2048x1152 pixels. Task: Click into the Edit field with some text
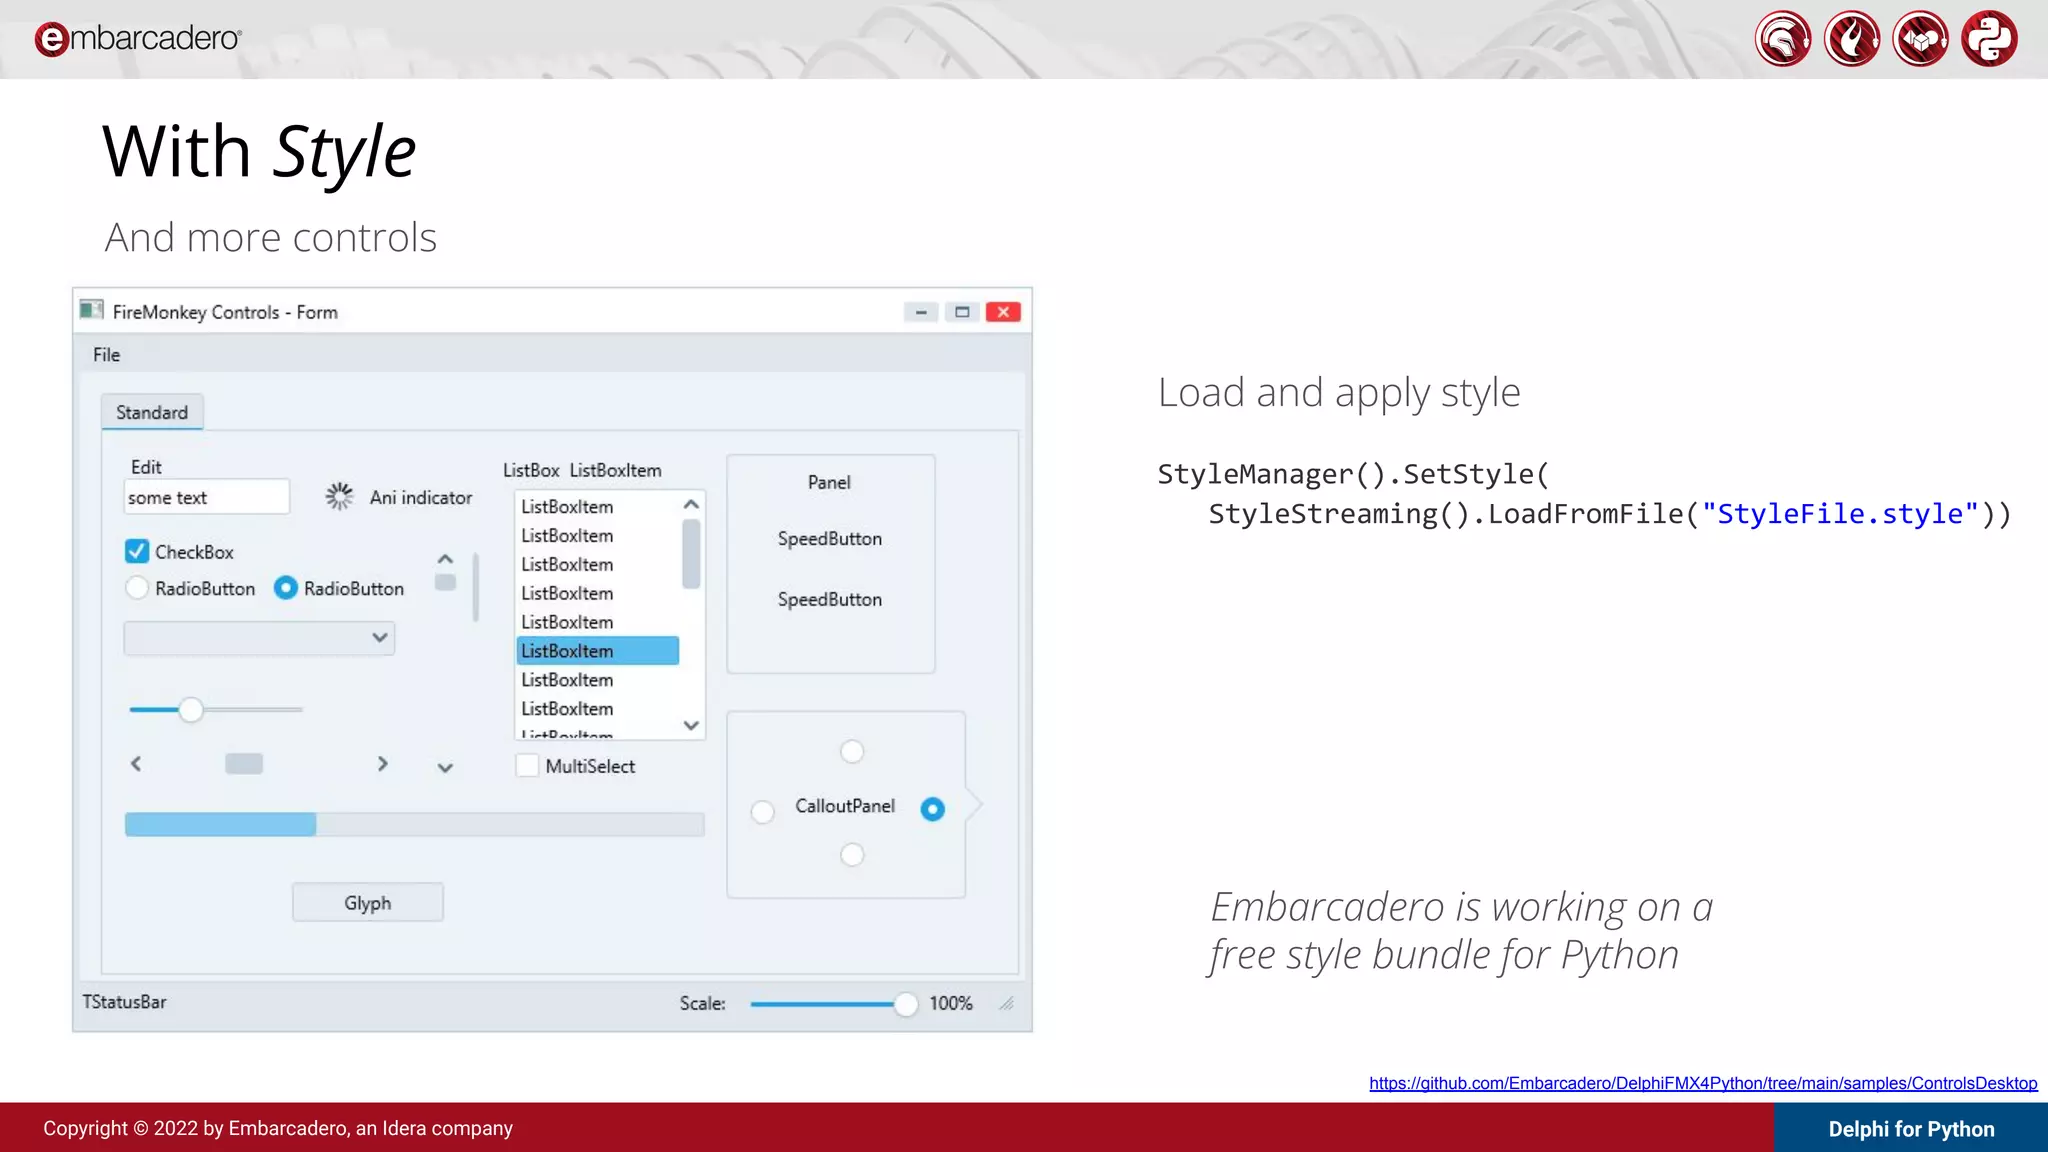pos(206,497)
